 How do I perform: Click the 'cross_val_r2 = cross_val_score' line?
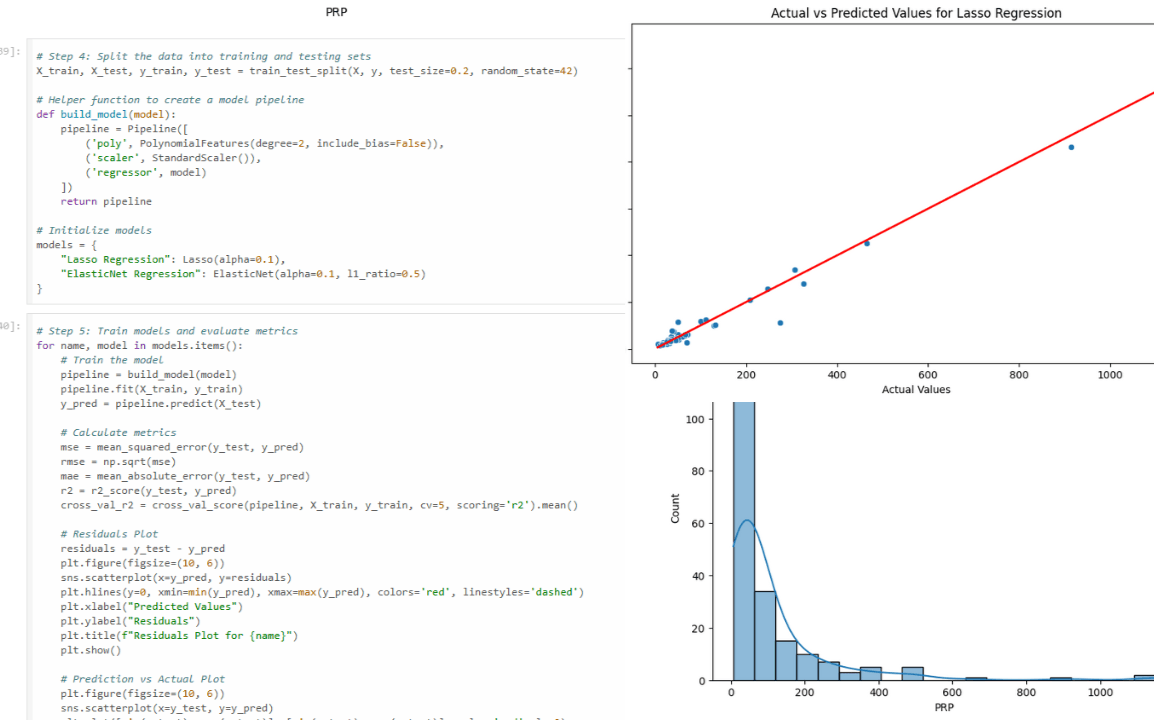(x=319, y=505)
